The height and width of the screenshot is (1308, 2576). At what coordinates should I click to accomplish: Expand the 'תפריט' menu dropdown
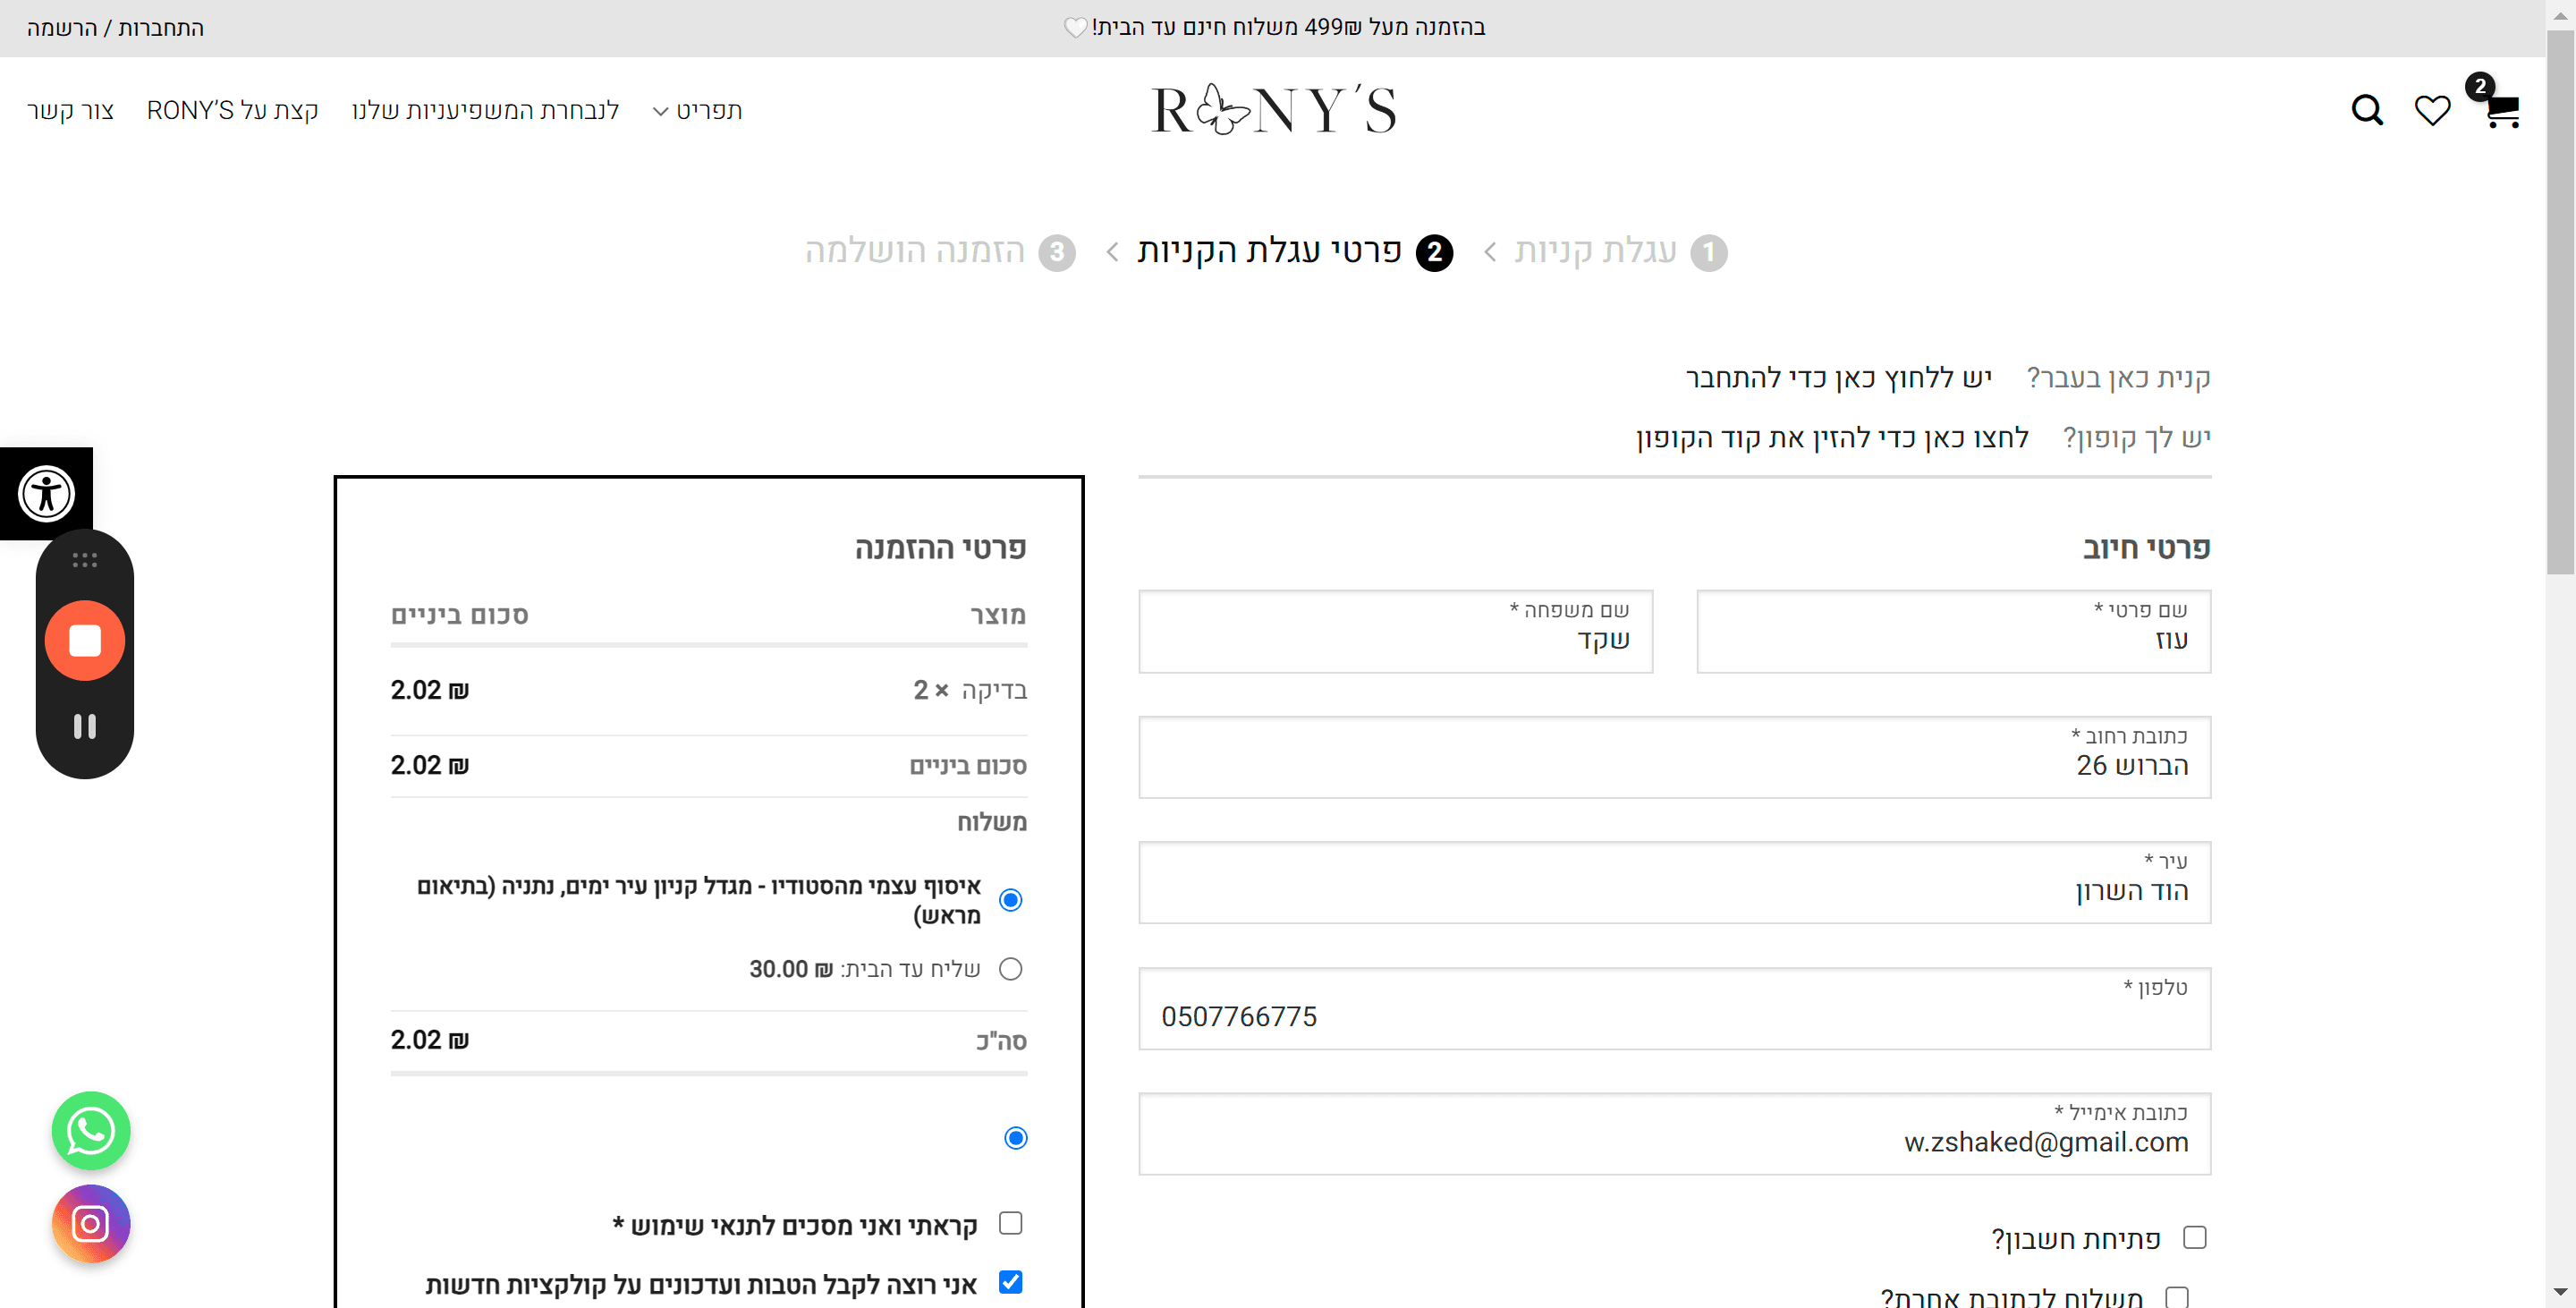[x=697, y=110]
